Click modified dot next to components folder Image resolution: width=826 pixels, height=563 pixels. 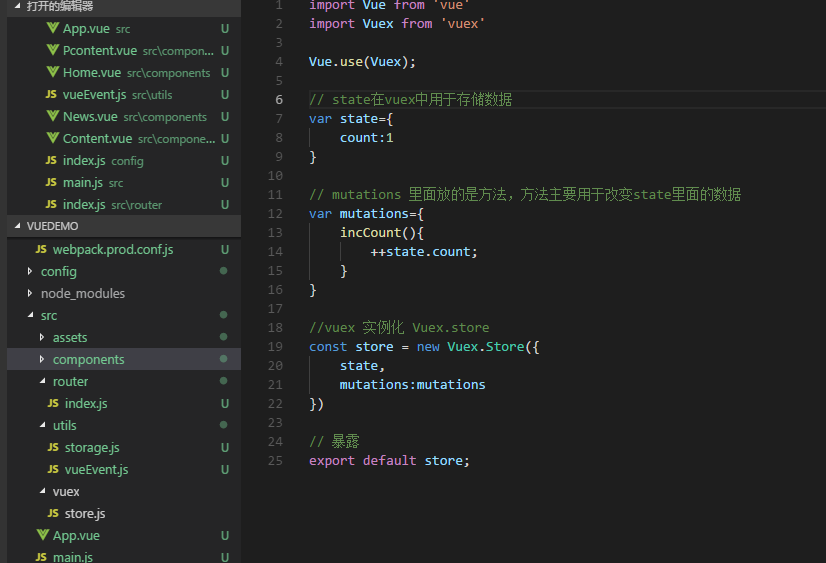point(223,359)
